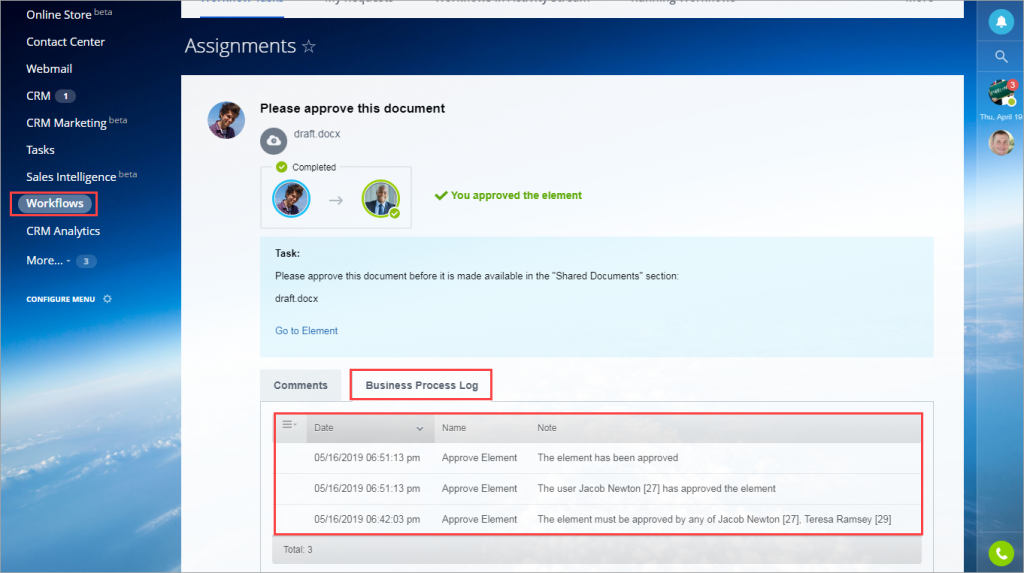Select the Business Process Log tab
This screenshot has width=1024, height=573.
[x=421, y=385]
